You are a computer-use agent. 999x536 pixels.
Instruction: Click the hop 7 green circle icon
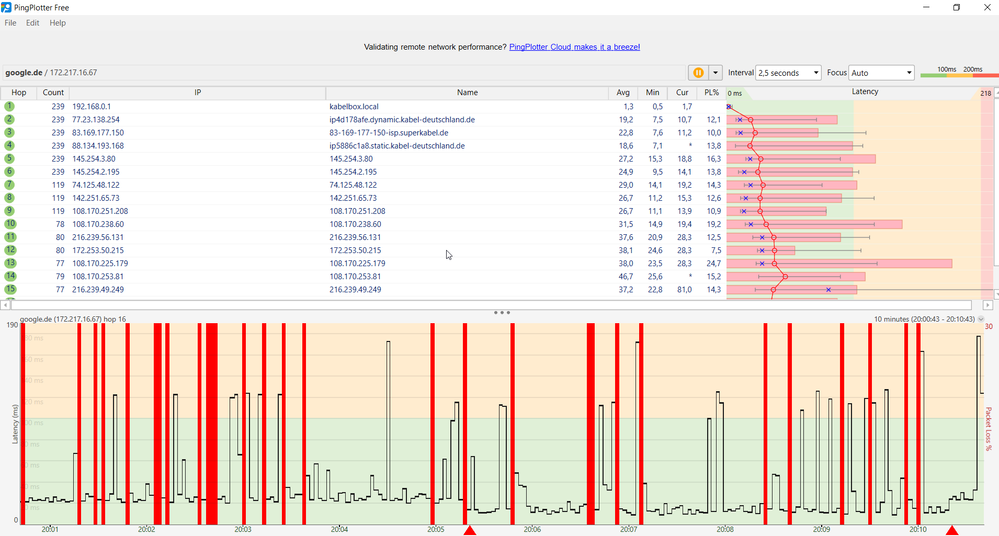(10, 185)
